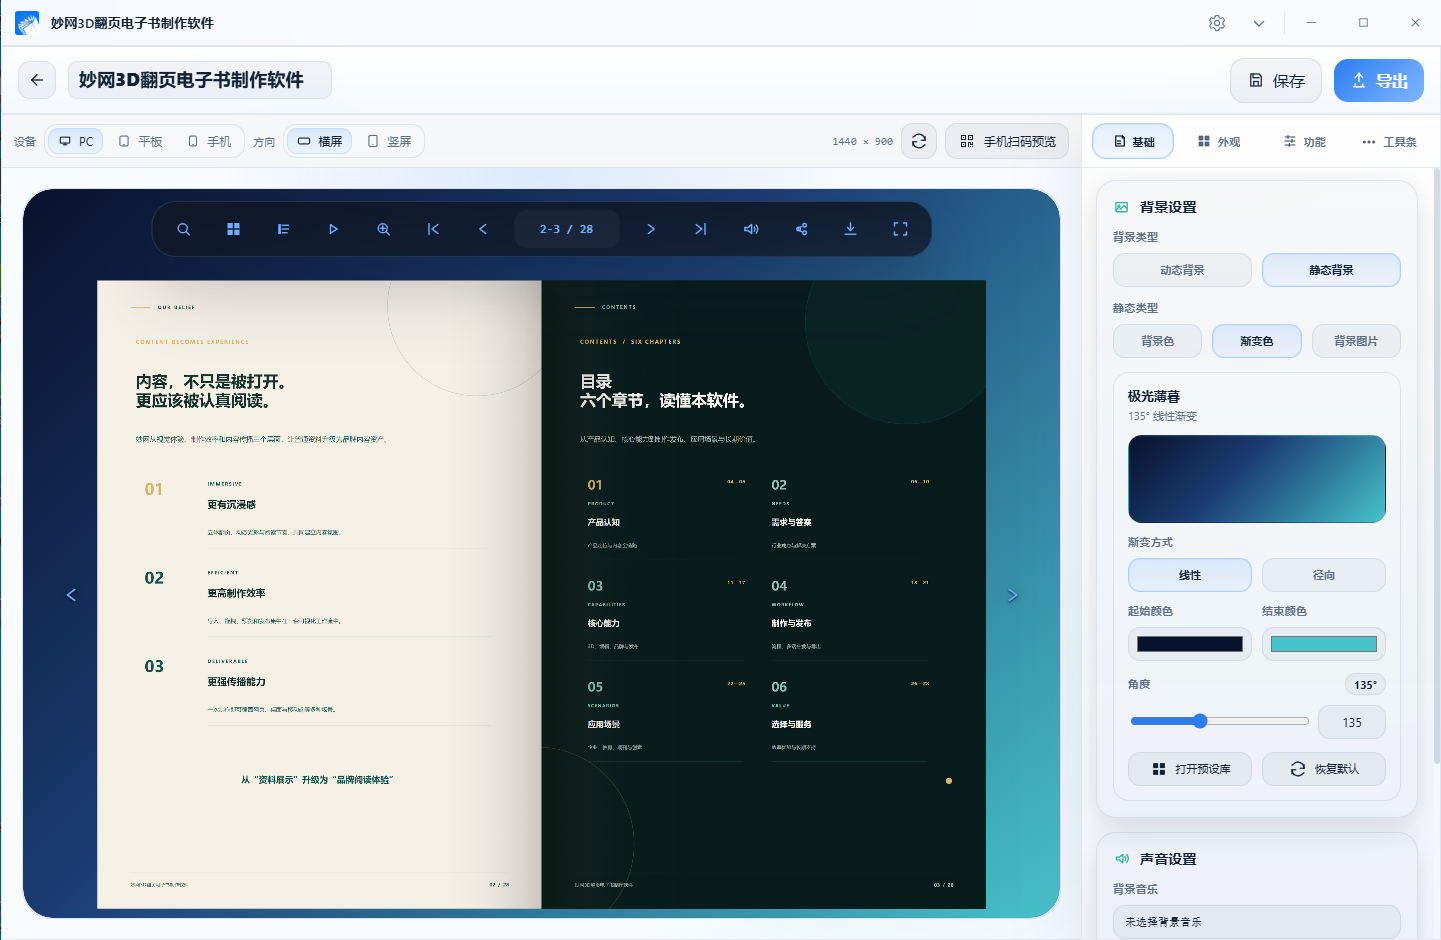
Task: Show thumbnail grid view in viewer toolbar
Action: (233, 229)
